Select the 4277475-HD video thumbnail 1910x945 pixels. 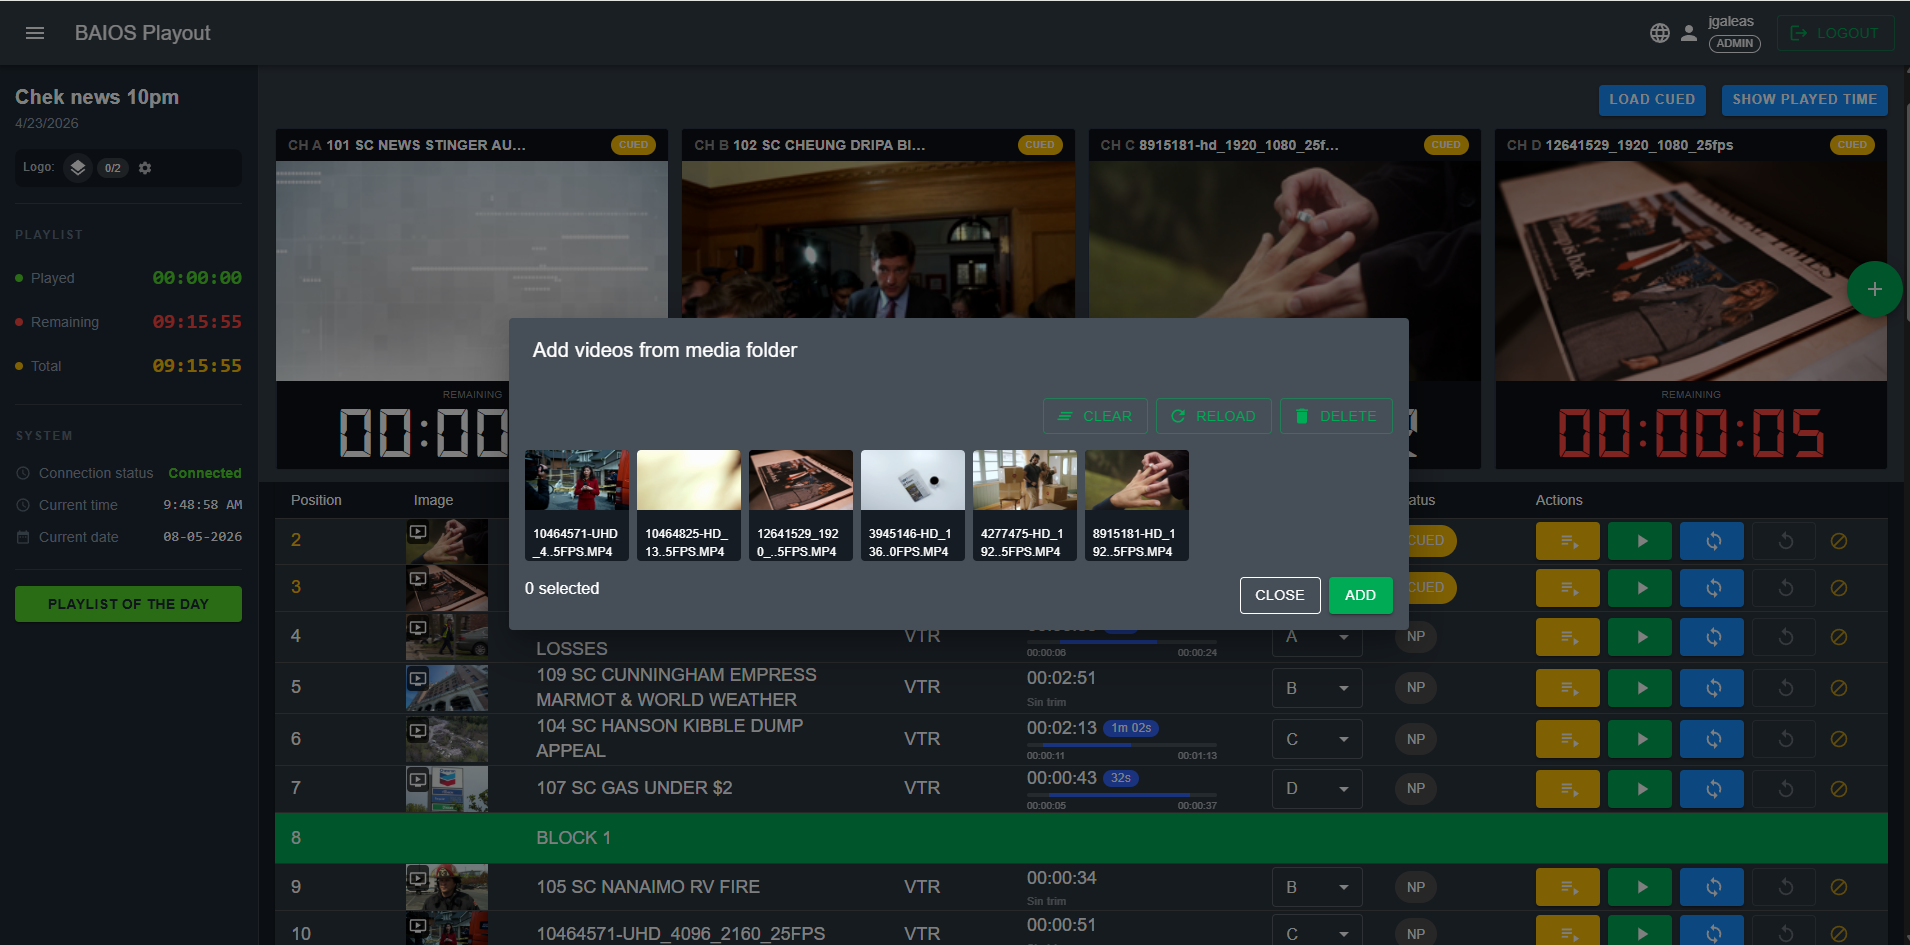(1025, 505)
